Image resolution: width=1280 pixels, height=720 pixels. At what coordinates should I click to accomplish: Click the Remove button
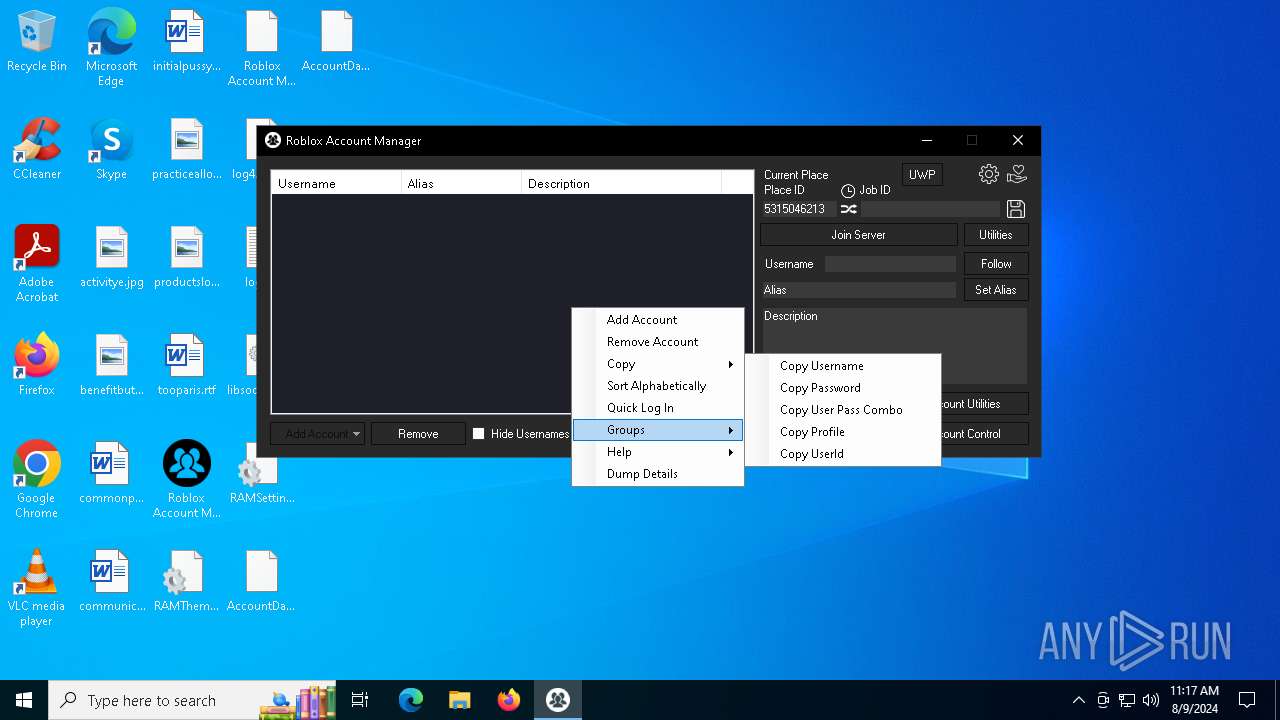coord(418,434)
